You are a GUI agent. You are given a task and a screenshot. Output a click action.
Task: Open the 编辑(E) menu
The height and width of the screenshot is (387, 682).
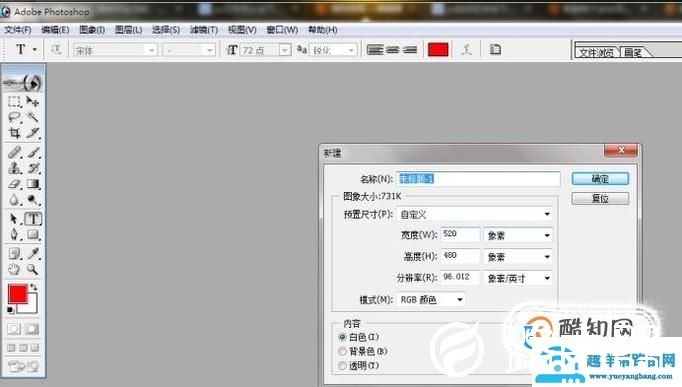pyautogui.click(x=55, y=30)
